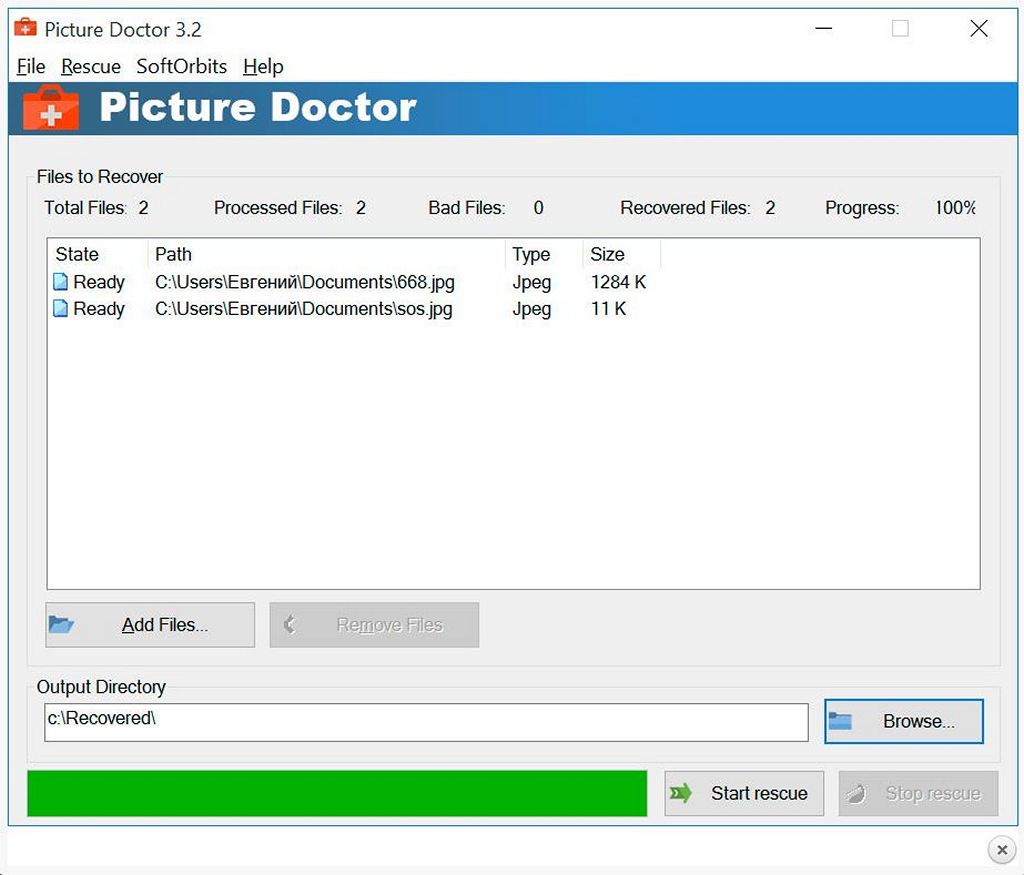Image resolution: width=1024 pixels, height=875 pixels.
Task: Click the 1284 K size value
Action: 618,282
